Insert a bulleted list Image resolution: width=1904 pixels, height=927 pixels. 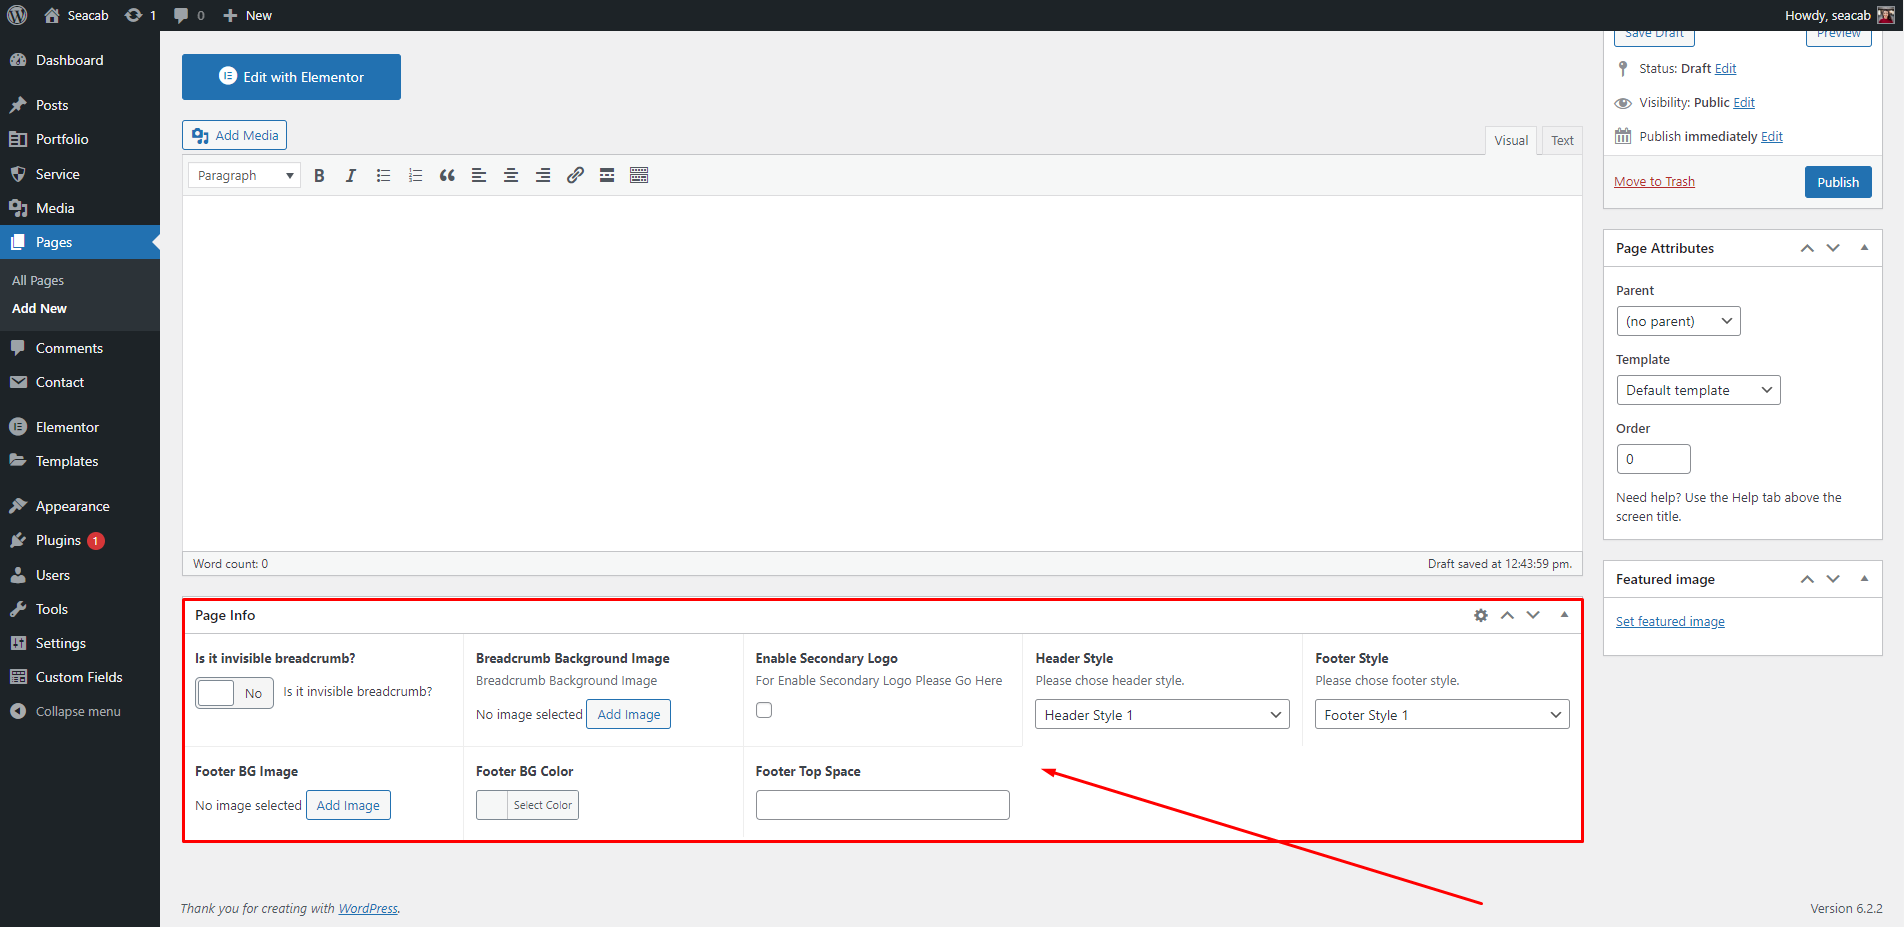pyautogui.click(x=383, y=176)
